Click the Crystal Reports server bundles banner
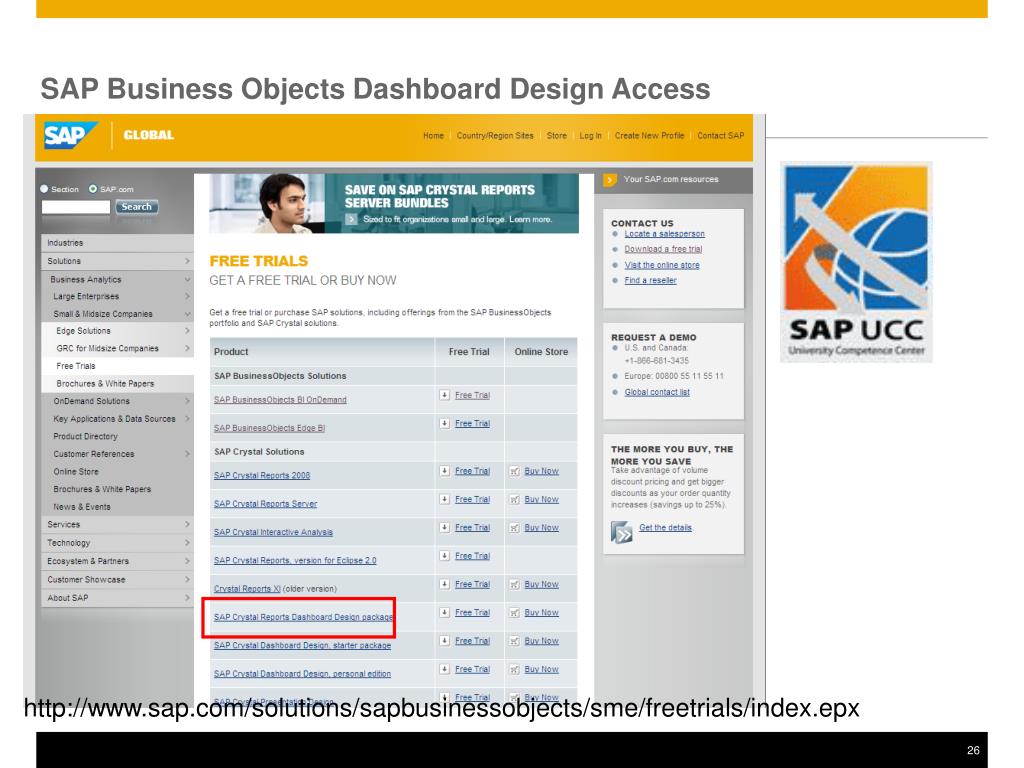1024x768 pixels. click(x=393, y=203)
